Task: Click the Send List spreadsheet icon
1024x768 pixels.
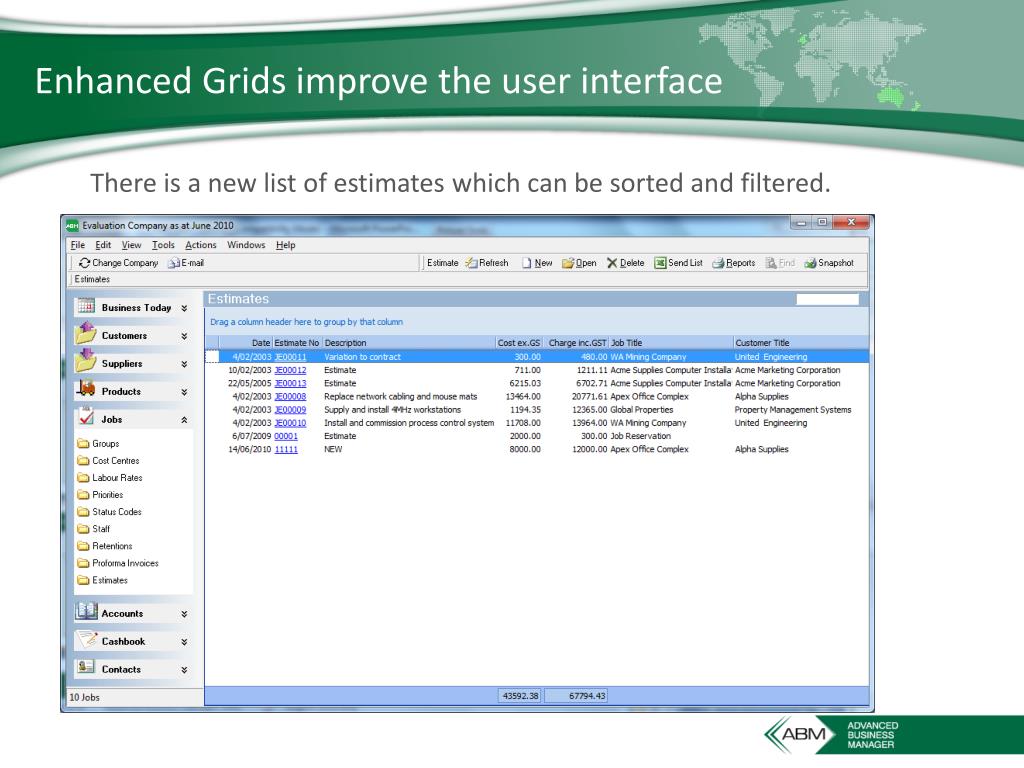Action: tap(660, 263)
